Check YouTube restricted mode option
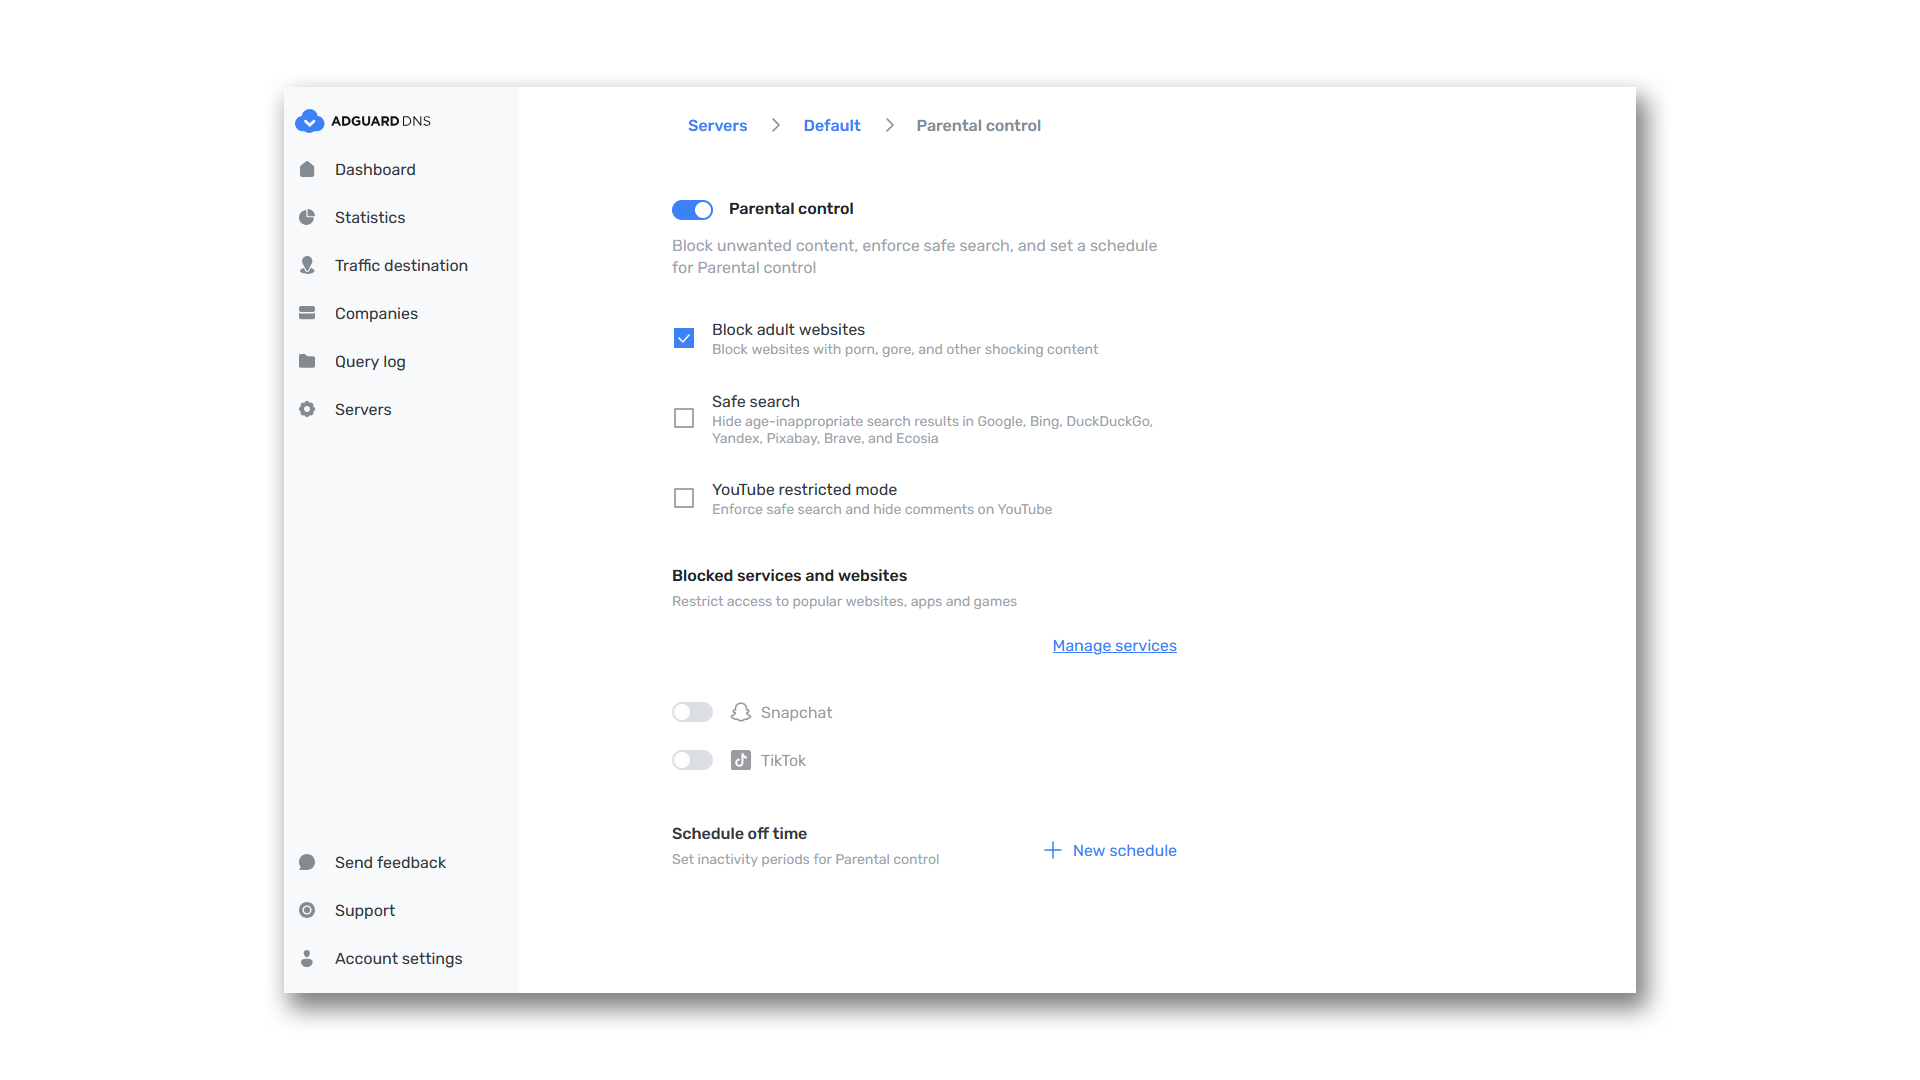Image resolution: width=1920 pixels, height=1080 pixels. click(684, 498)
